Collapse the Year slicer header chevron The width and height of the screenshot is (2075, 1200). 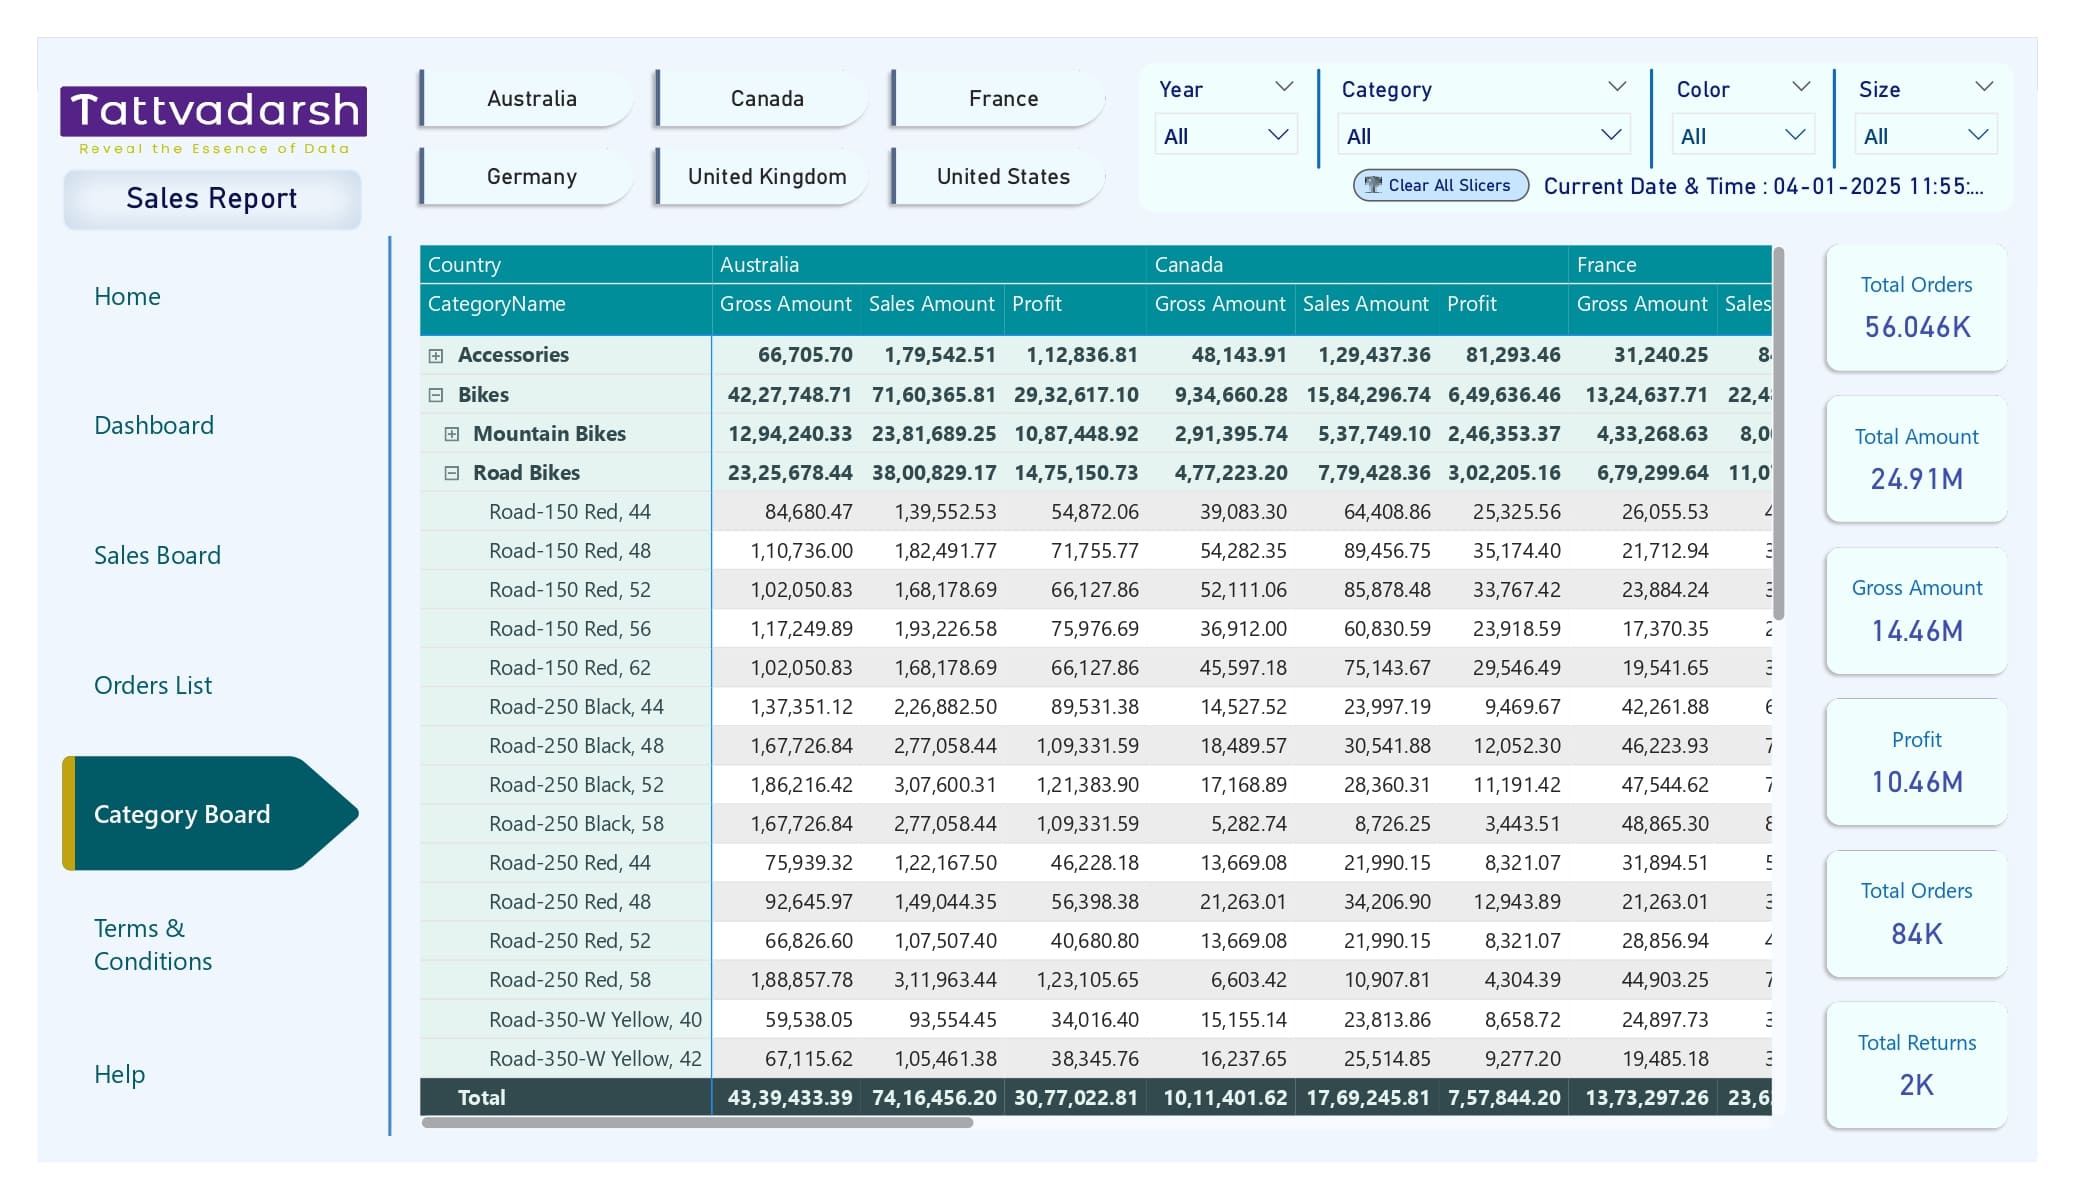coord(1284,87)
